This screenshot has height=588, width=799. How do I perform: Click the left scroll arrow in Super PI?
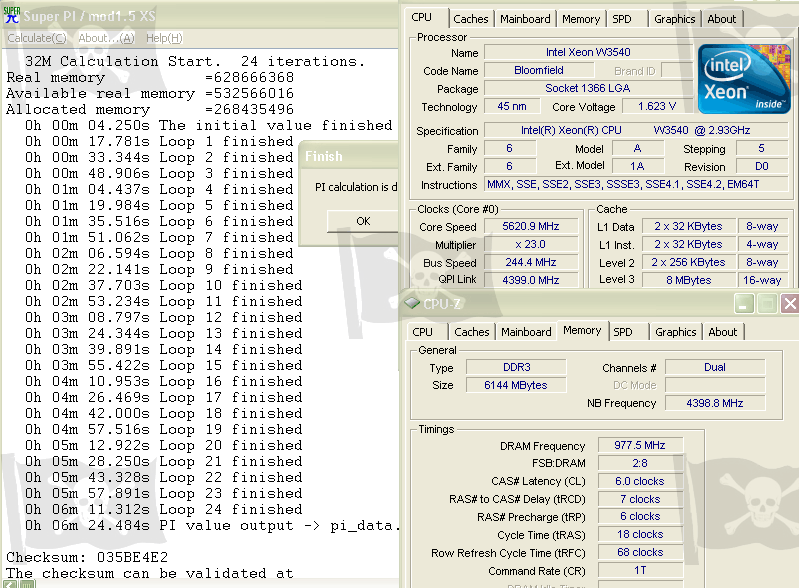pos(10,584)
